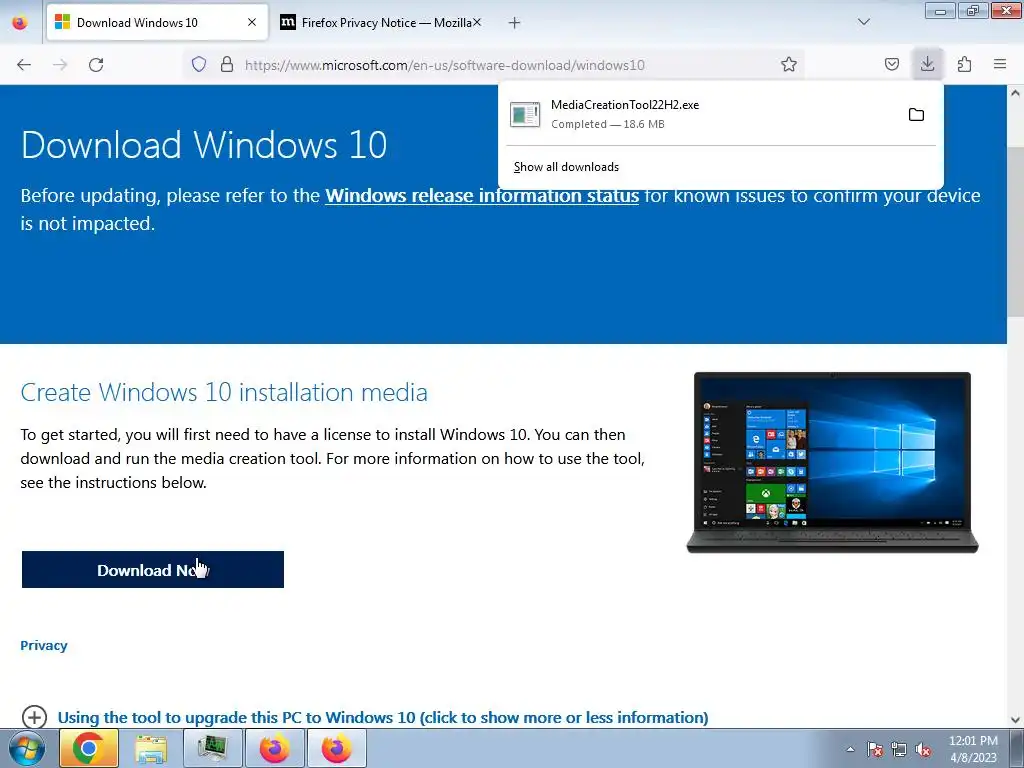This screenshot has height=768, width=1024.
Task: Toggle the Downloads toolbar button
Action: point(927,64)
